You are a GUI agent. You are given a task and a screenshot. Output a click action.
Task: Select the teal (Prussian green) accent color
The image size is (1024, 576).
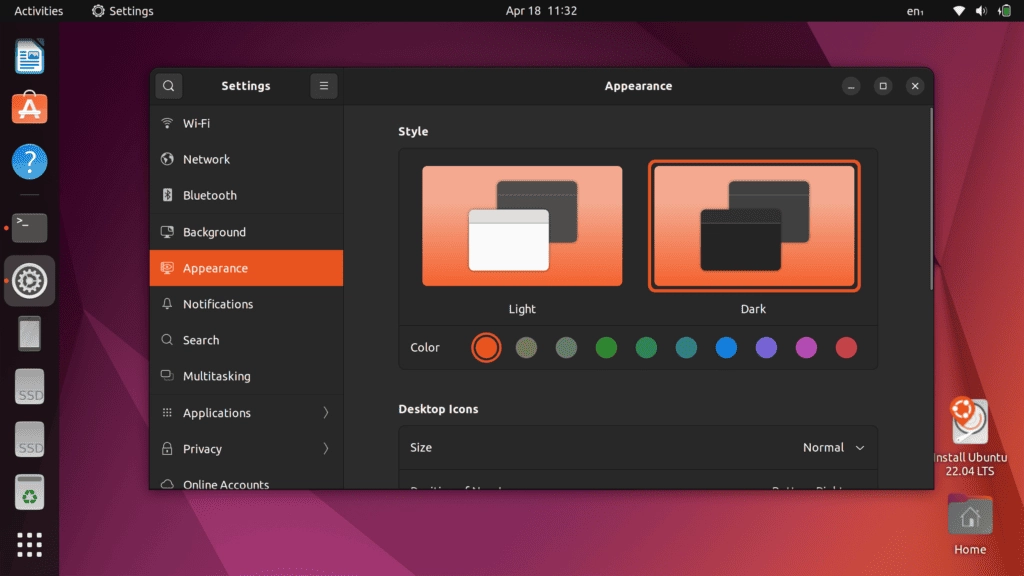coord(686,347)
